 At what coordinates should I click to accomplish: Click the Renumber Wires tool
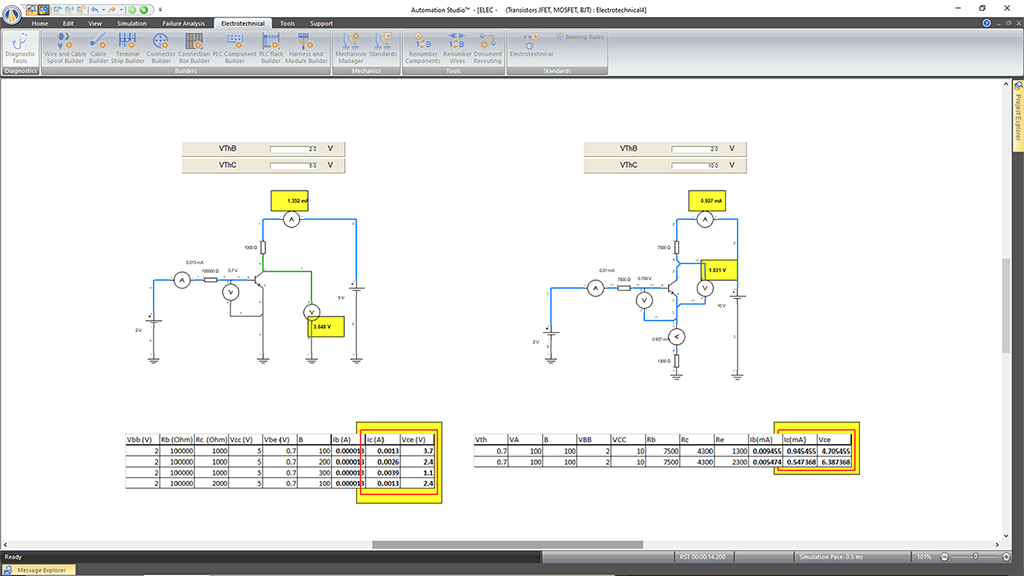coord(457,41)
